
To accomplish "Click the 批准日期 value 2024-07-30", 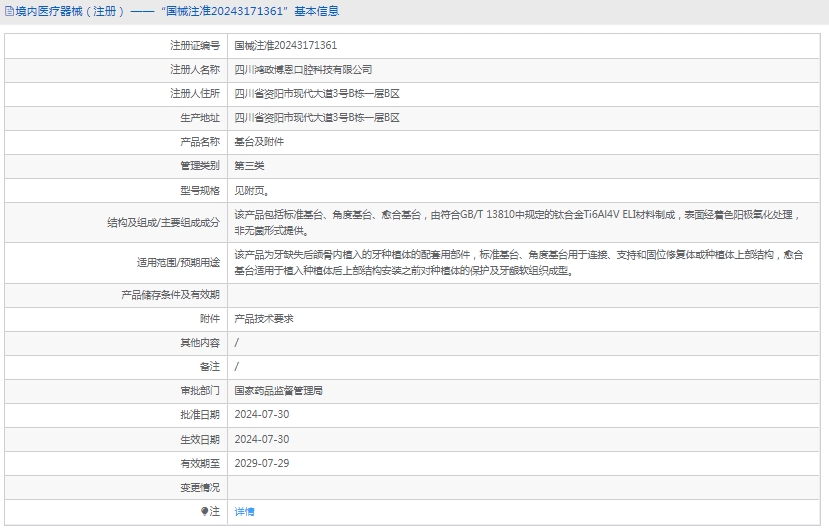I will click(x=262, y=415).
